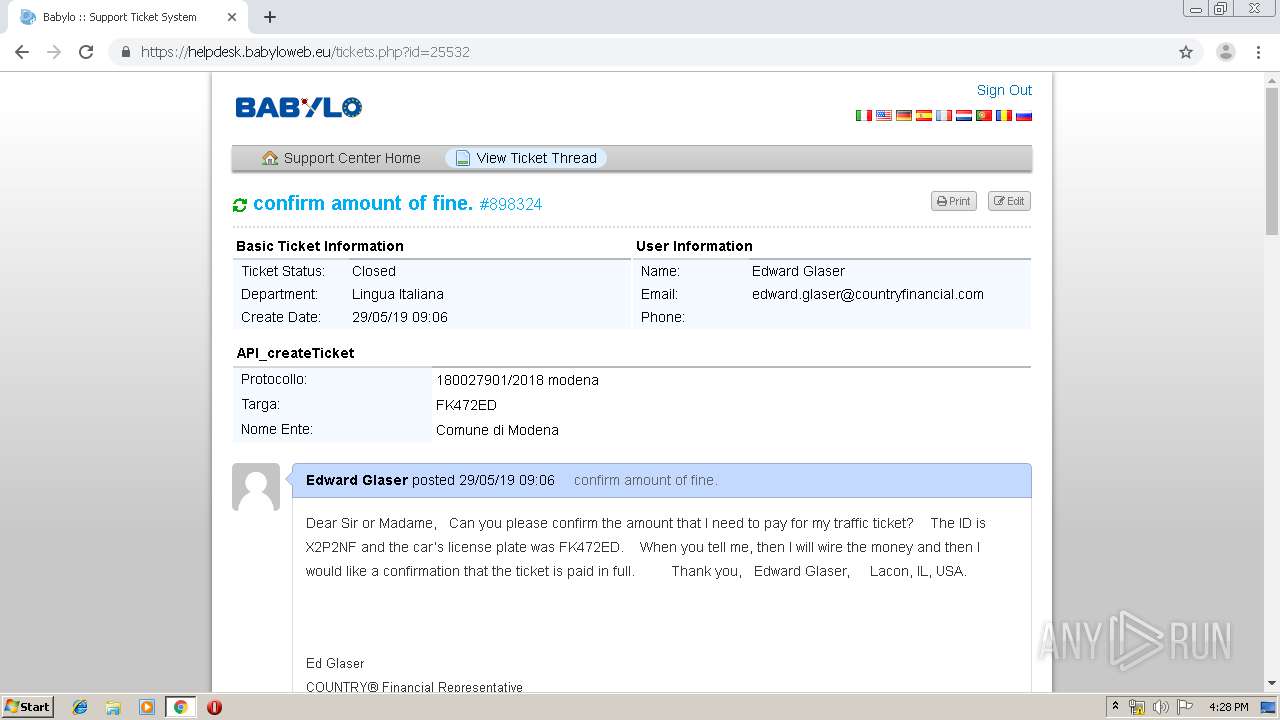1280x720 pixels.
Task: Select View Ticket Thread tab
Action: (526, 158)
